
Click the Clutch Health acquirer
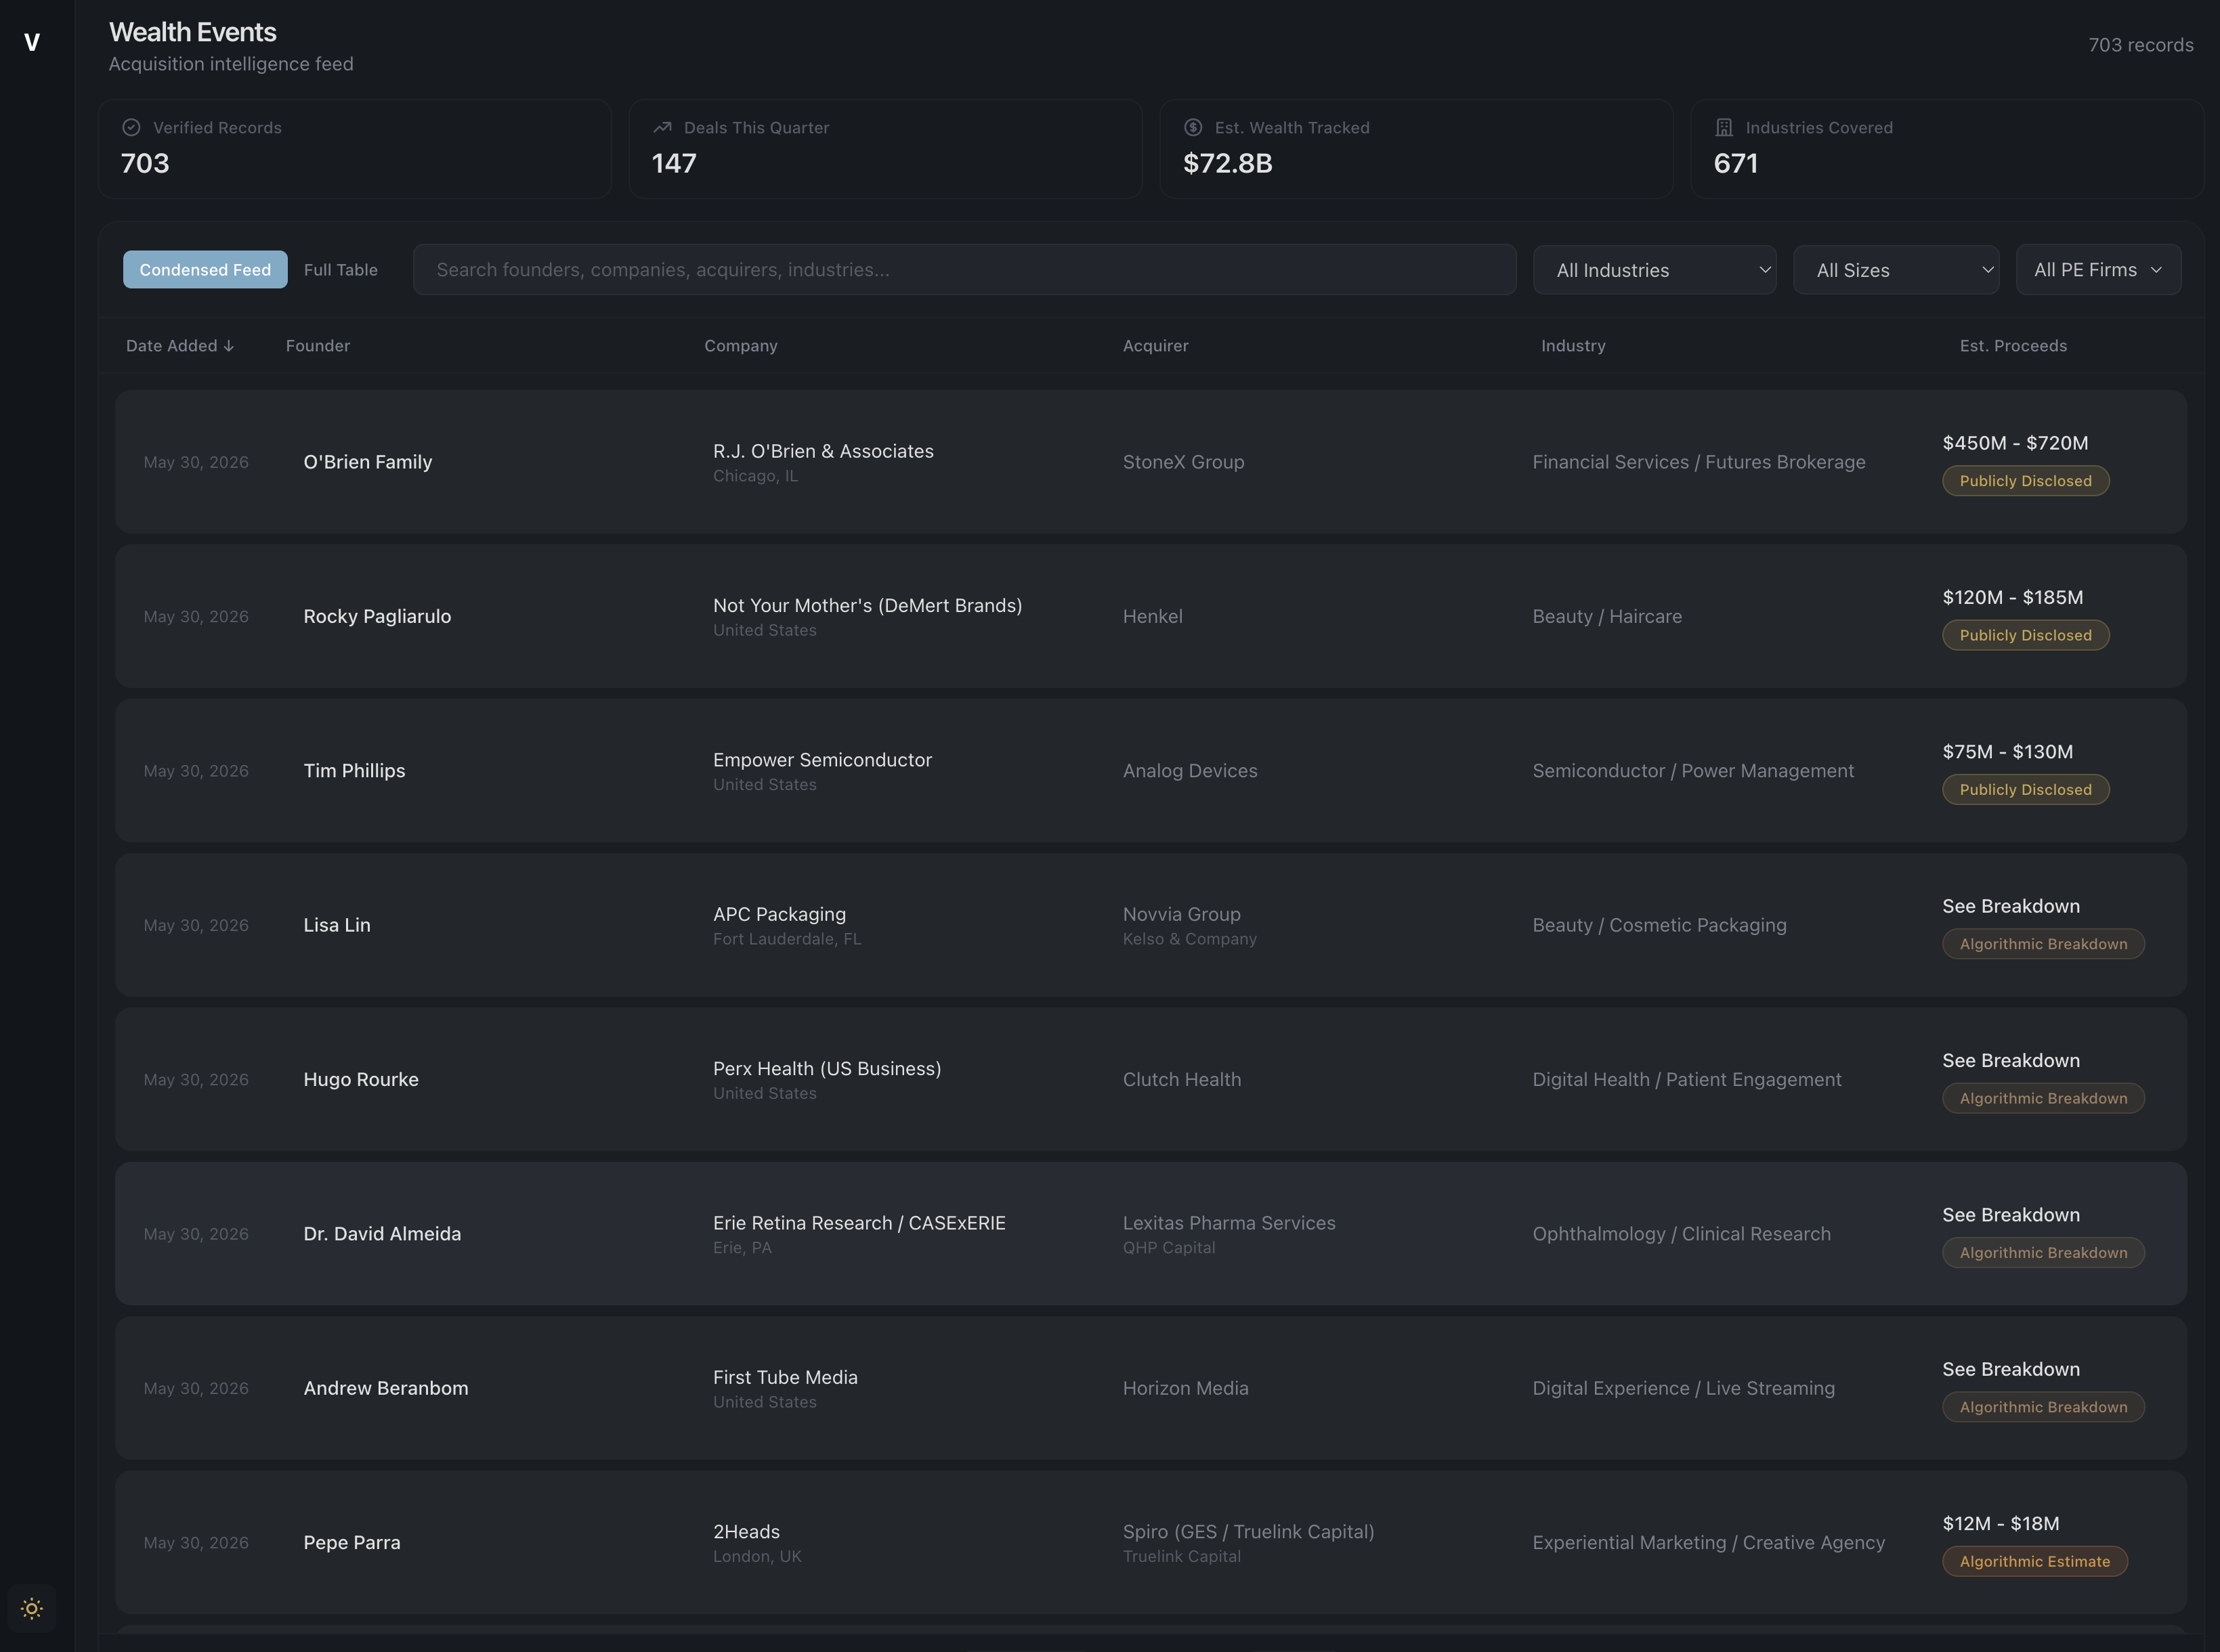point(1182,1079)
